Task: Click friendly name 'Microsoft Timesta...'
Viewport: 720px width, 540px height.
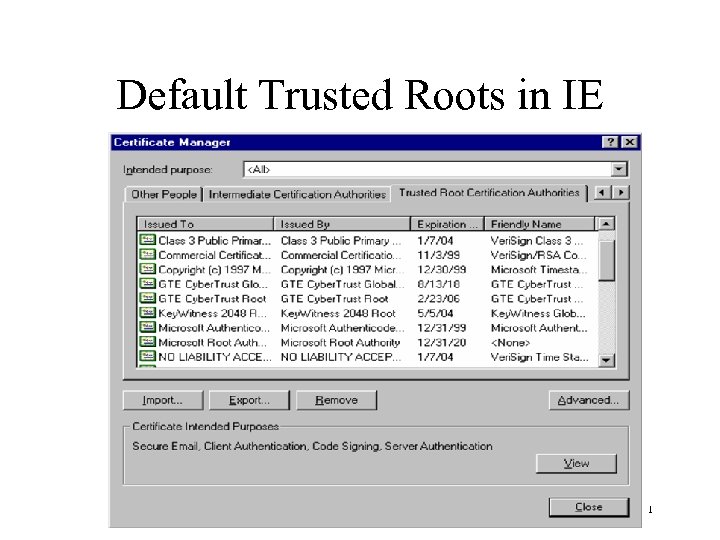Action: (539, 270)
